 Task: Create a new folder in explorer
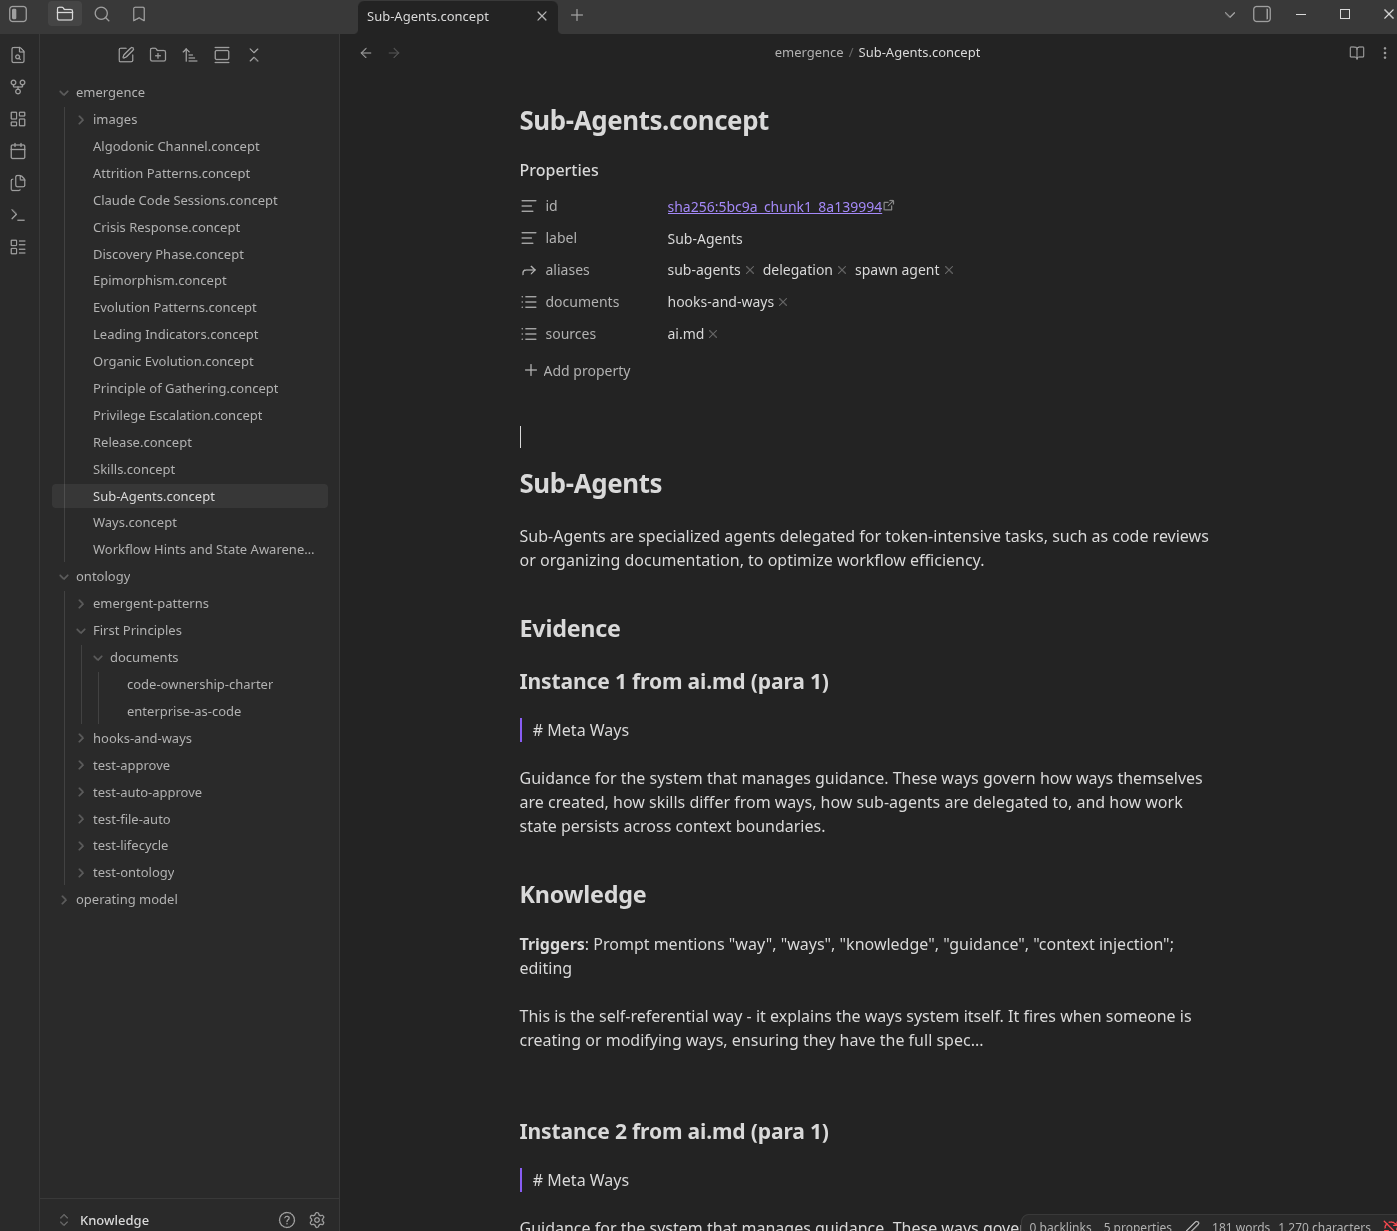tap(158, 55)
